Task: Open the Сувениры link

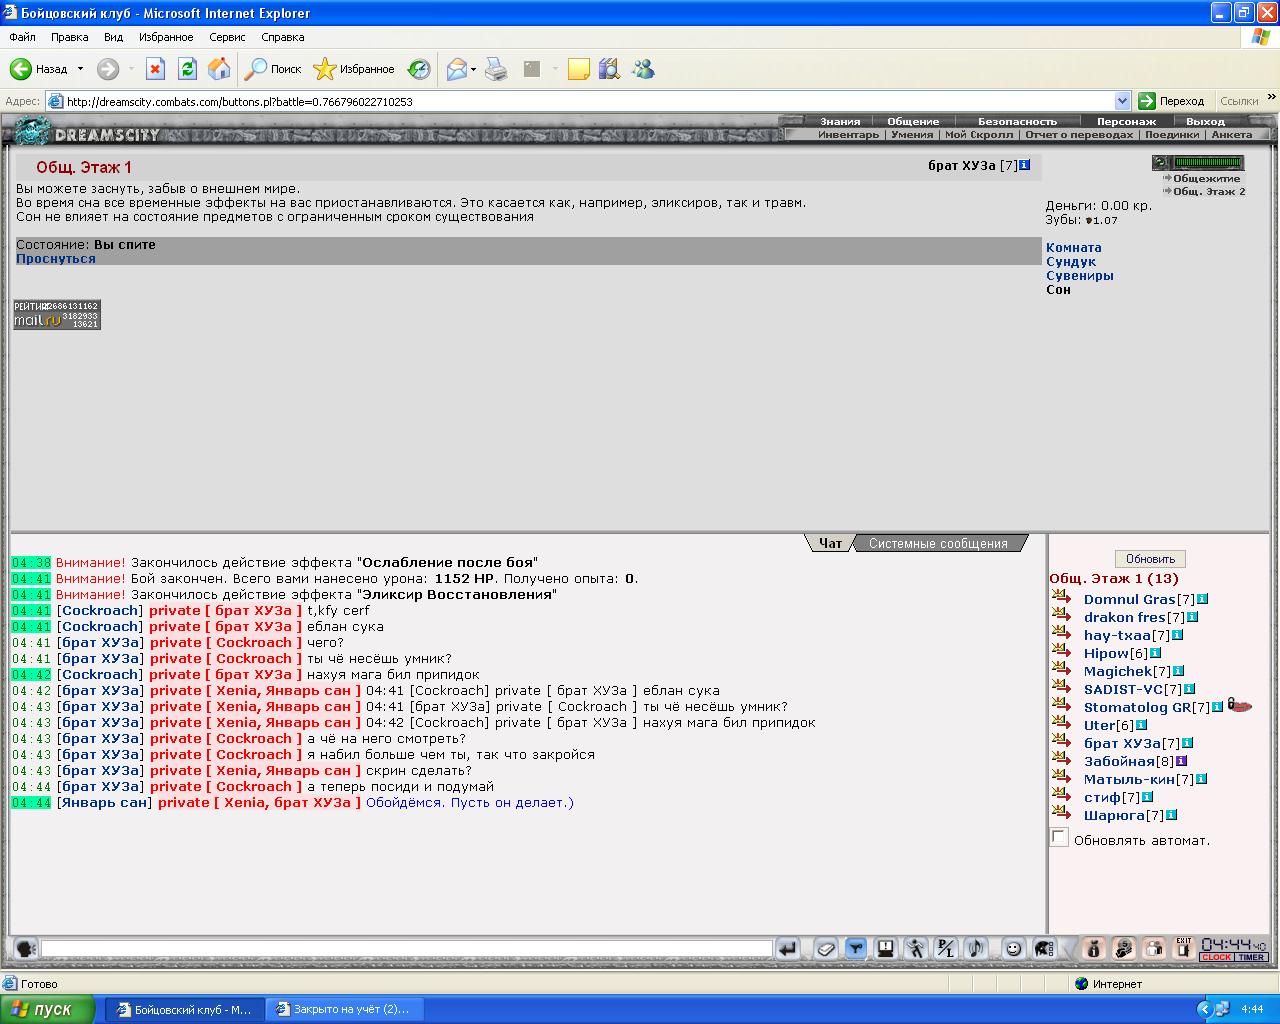Action: tap(1080, 275)
